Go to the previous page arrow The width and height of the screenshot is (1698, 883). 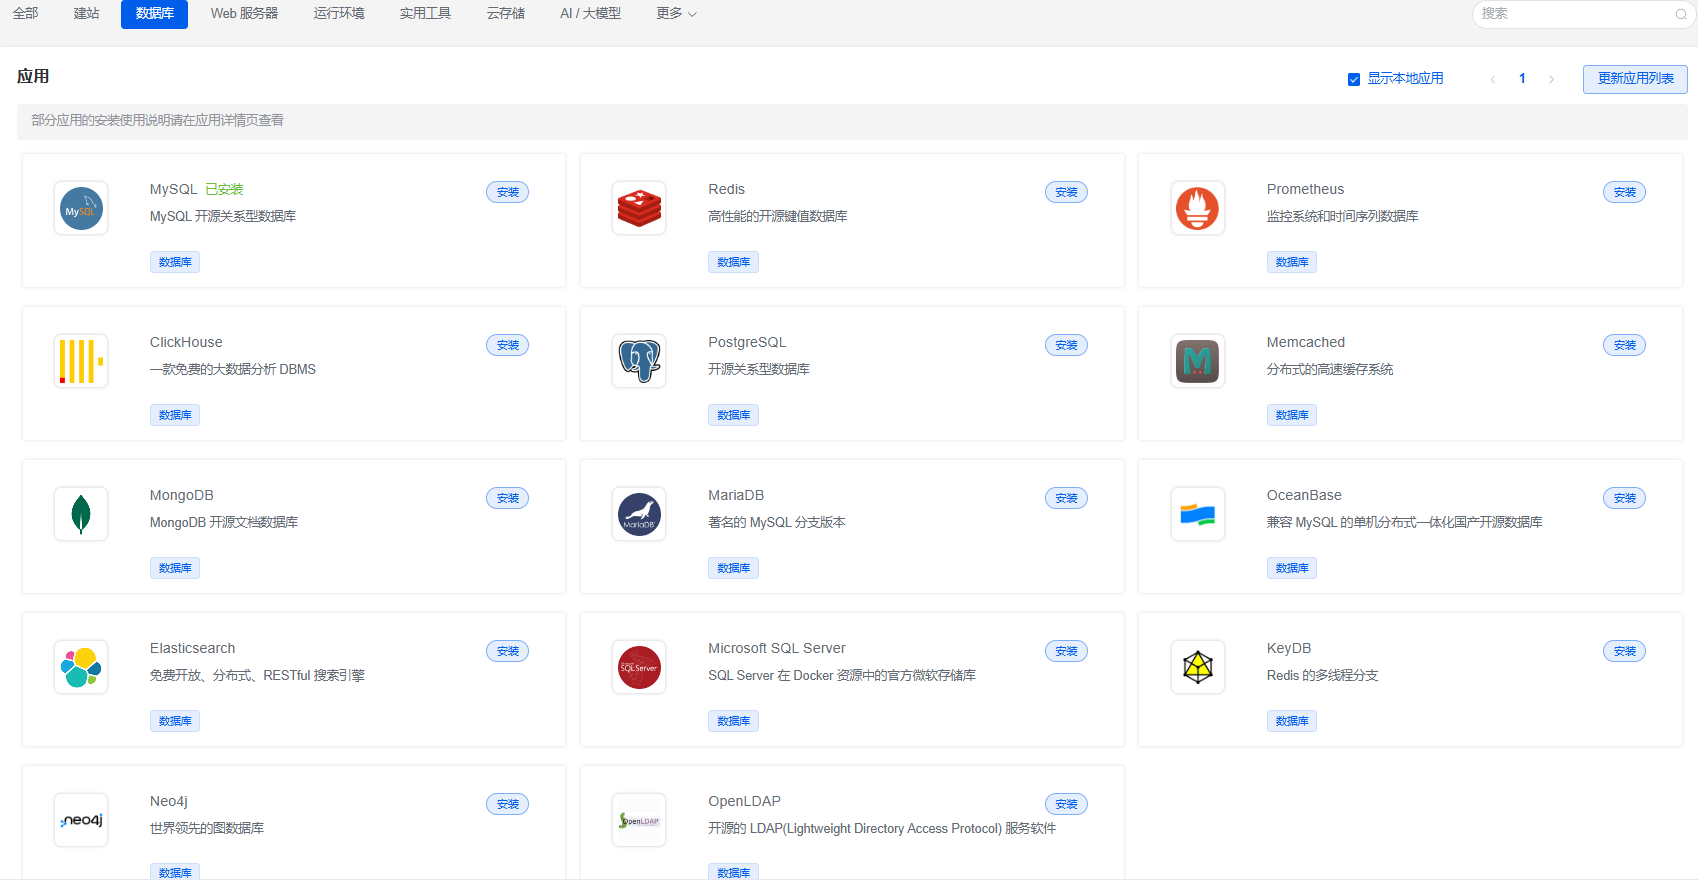point(1493,79)
